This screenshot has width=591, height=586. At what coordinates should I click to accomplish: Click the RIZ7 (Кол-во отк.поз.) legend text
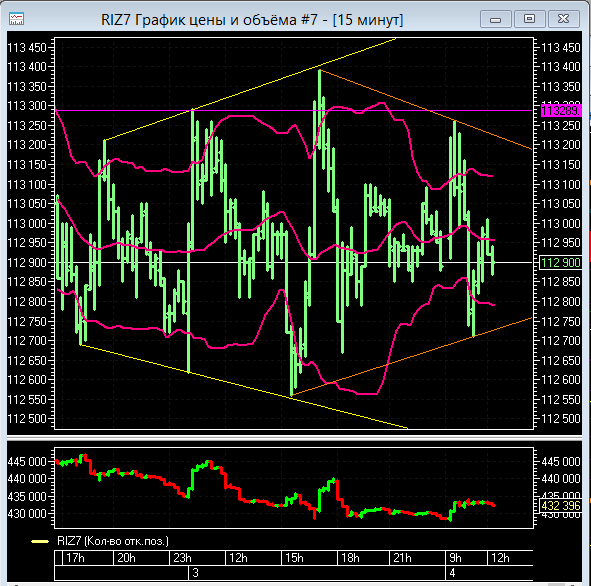pos(113,541)
